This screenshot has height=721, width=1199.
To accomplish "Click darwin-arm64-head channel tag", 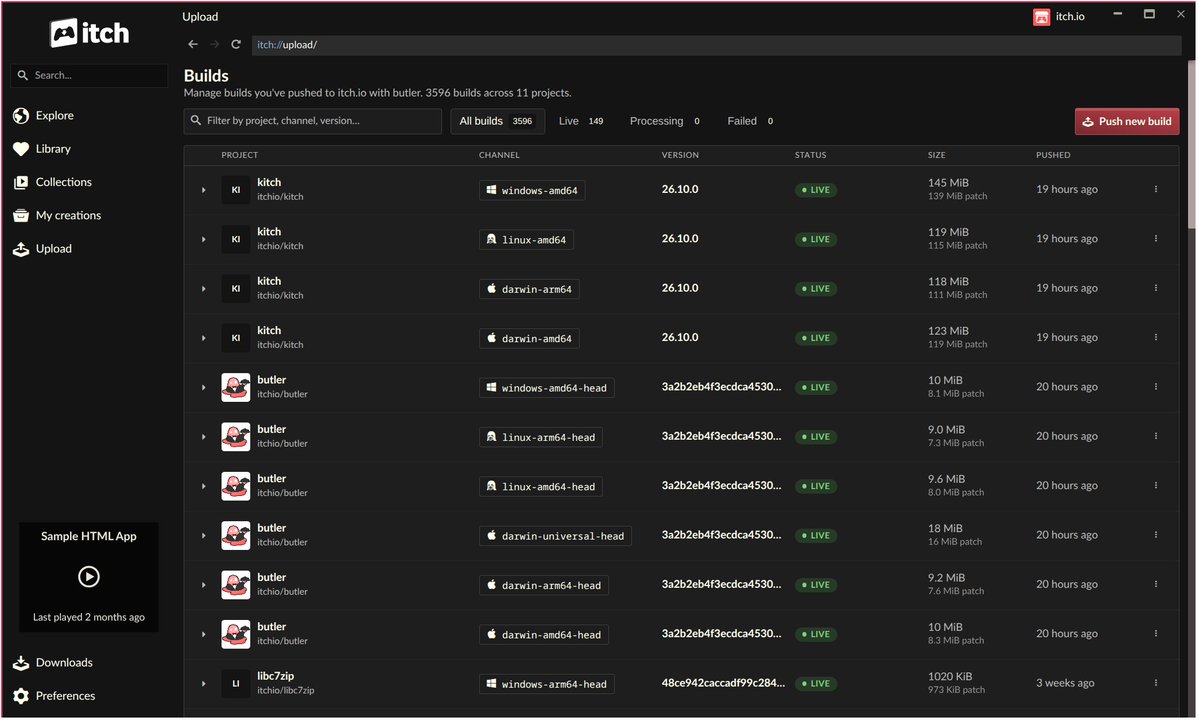I will click(x=544, y=586).
